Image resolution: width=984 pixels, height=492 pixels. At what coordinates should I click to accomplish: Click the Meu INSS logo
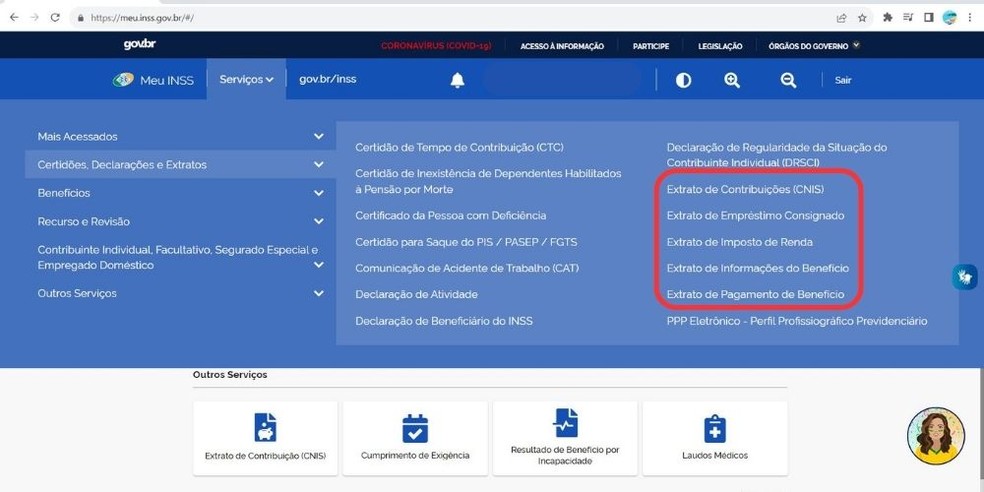153,80
